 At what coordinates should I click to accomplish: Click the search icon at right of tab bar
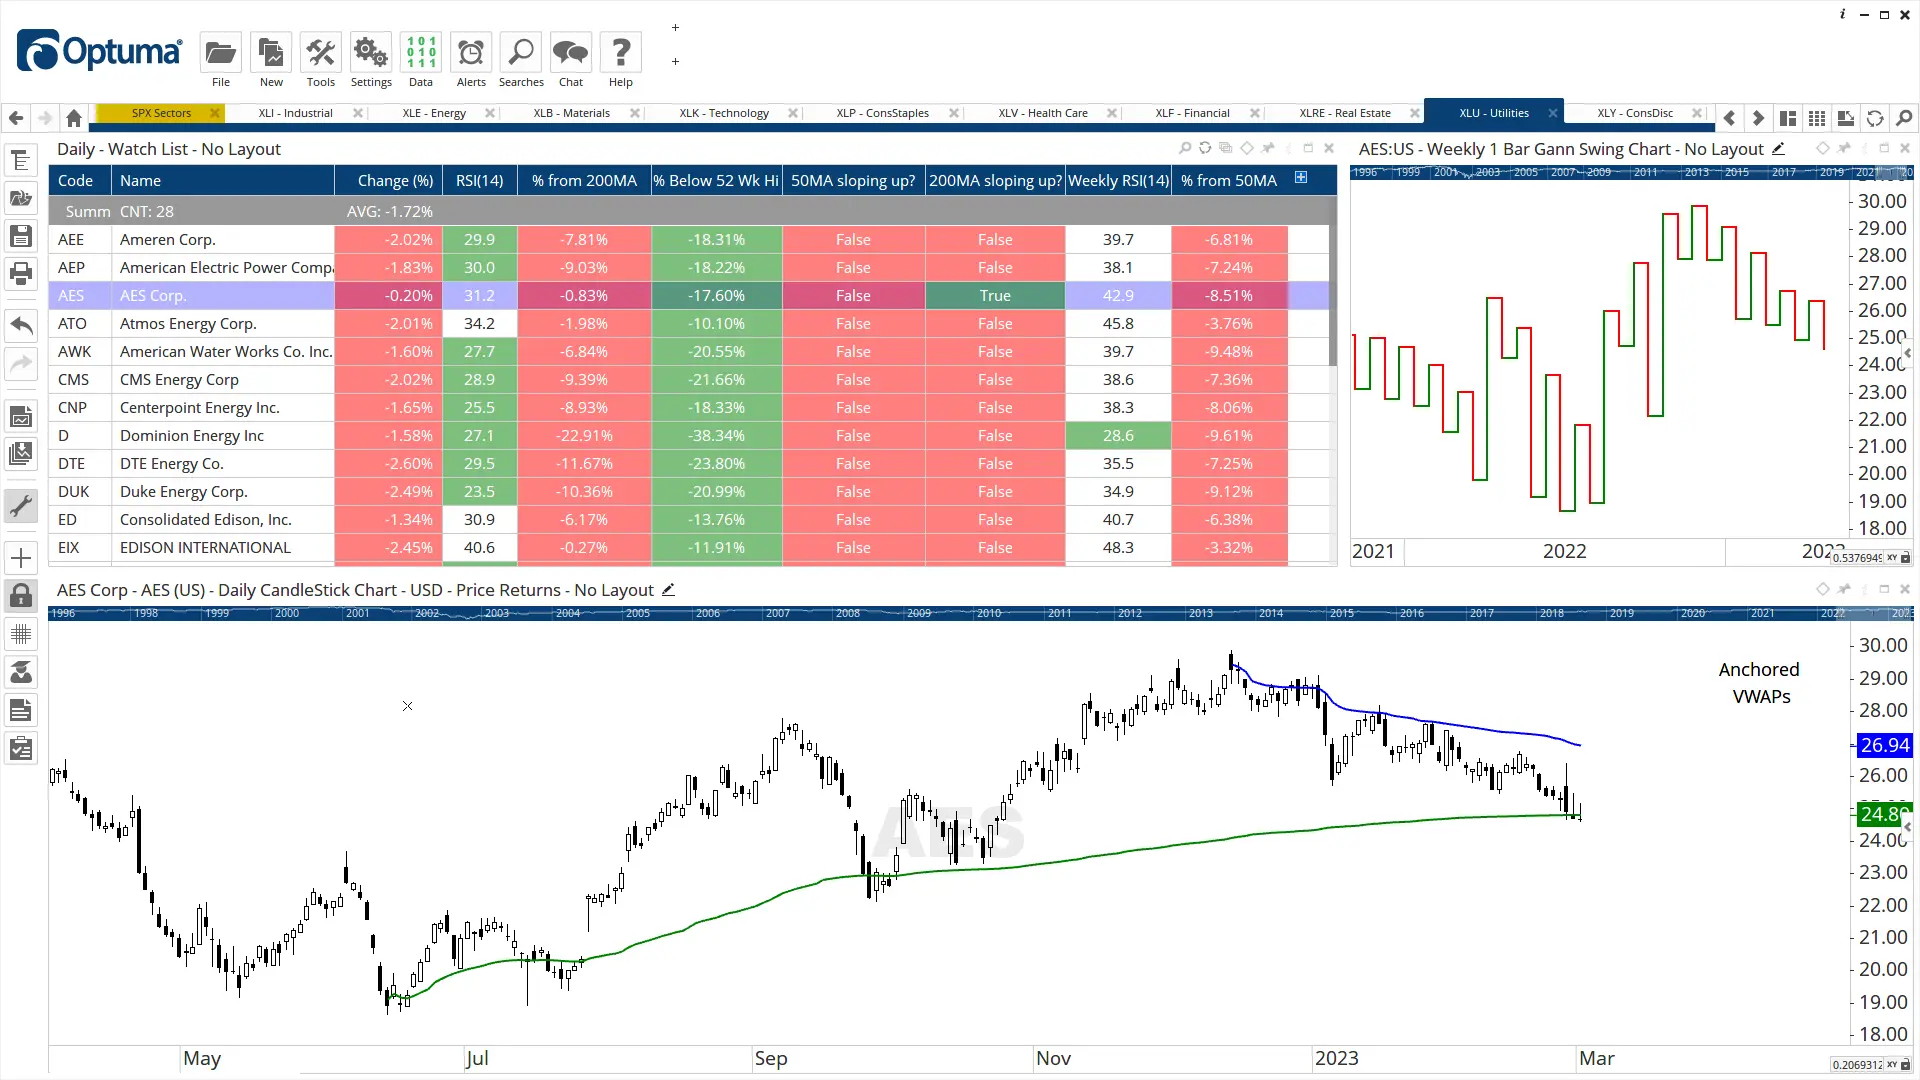[1904, 118]
